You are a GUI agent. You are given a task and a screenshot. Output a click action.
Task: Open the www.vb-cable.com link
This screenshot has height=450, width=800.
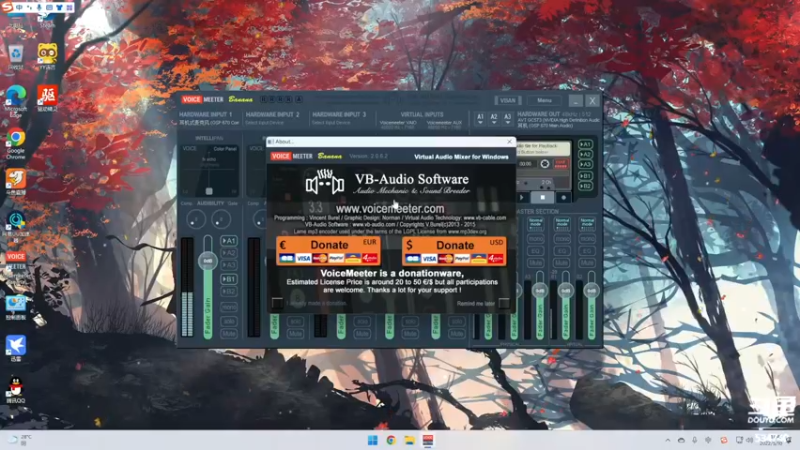click(485, 218)
